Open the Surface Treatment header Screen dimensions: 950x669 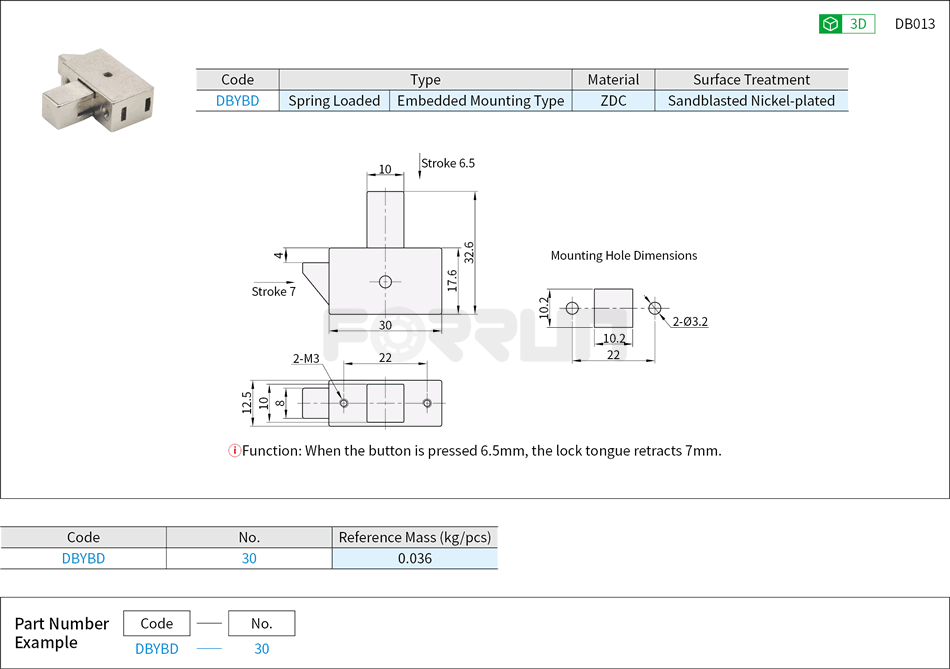752,79
